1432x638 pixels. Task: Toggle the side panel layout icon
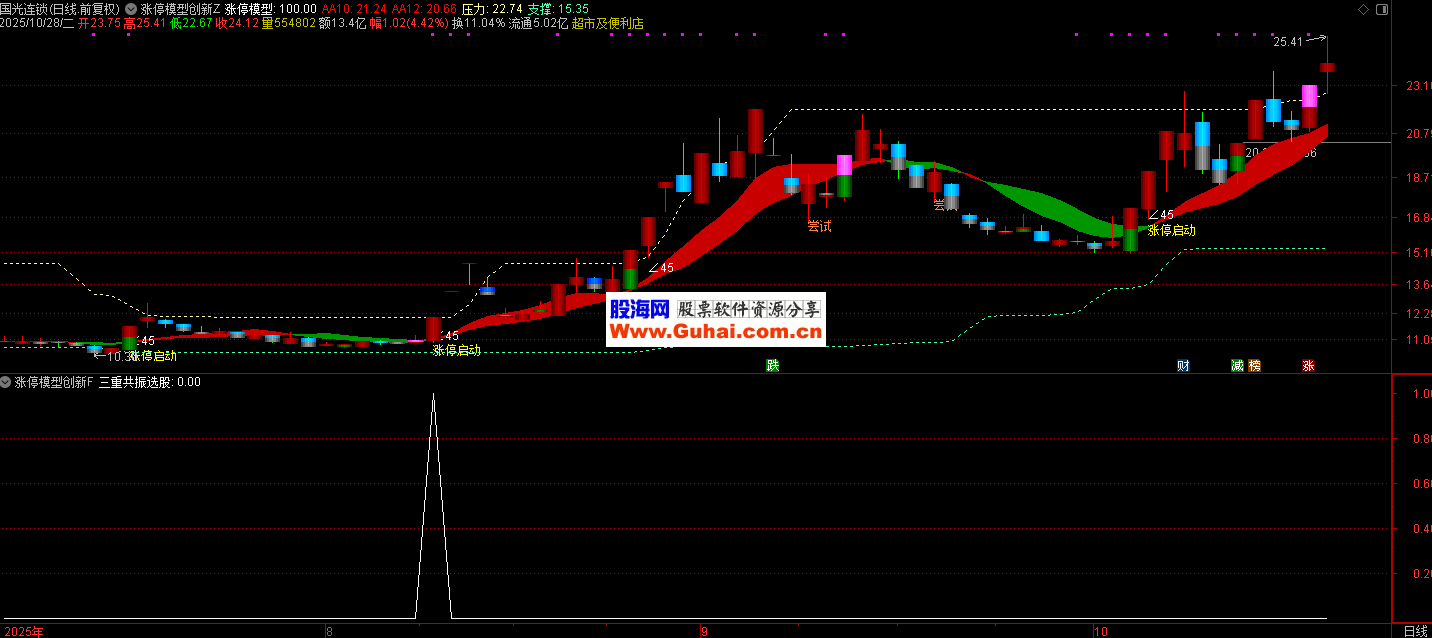pos(1381,9)
